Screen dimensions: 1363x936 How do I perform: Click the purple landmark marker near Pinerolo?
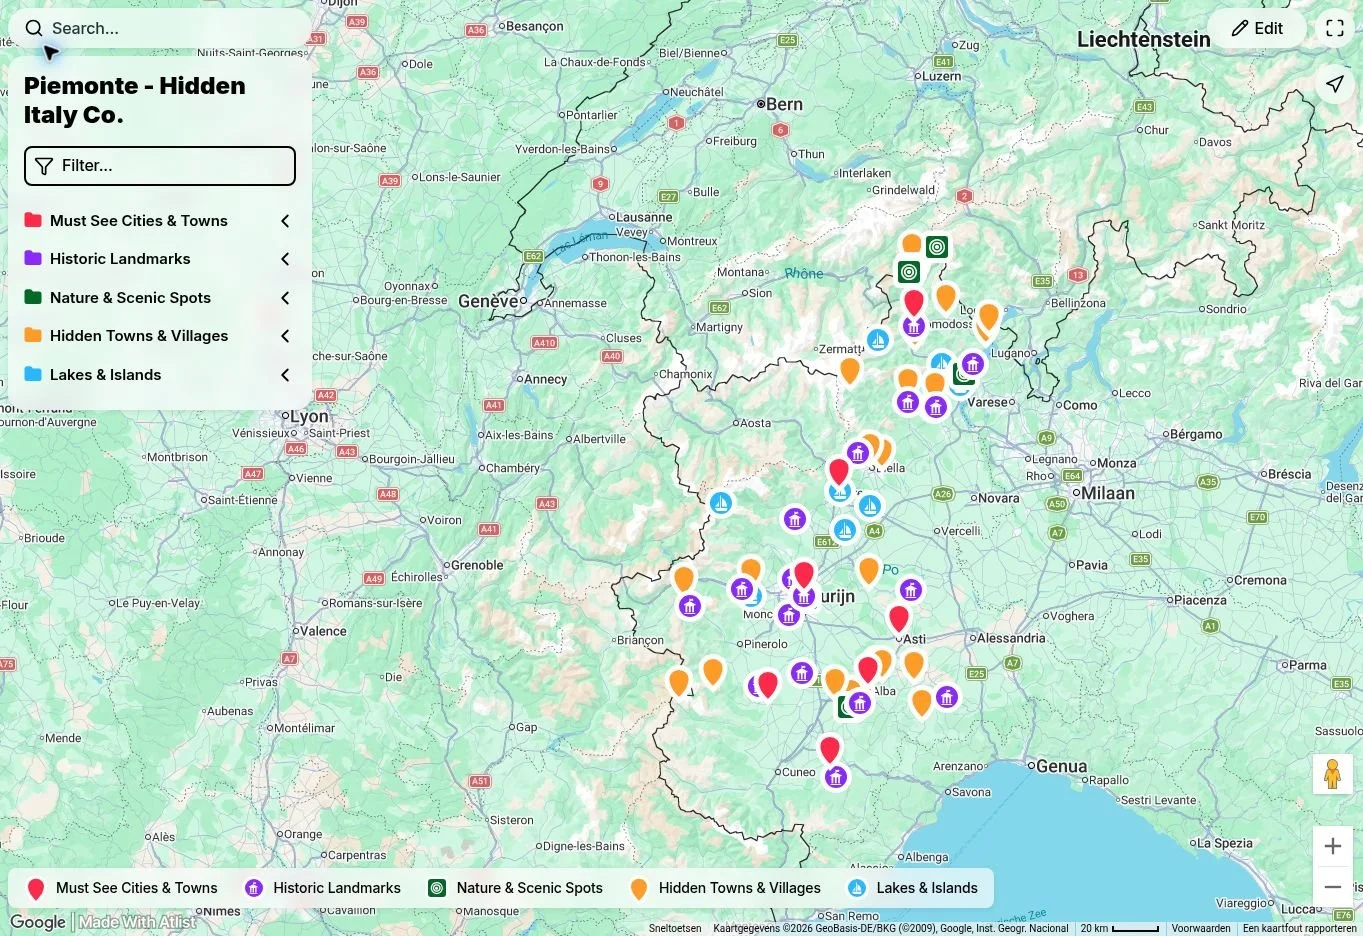pyautogui.click(x=789, y=615)
